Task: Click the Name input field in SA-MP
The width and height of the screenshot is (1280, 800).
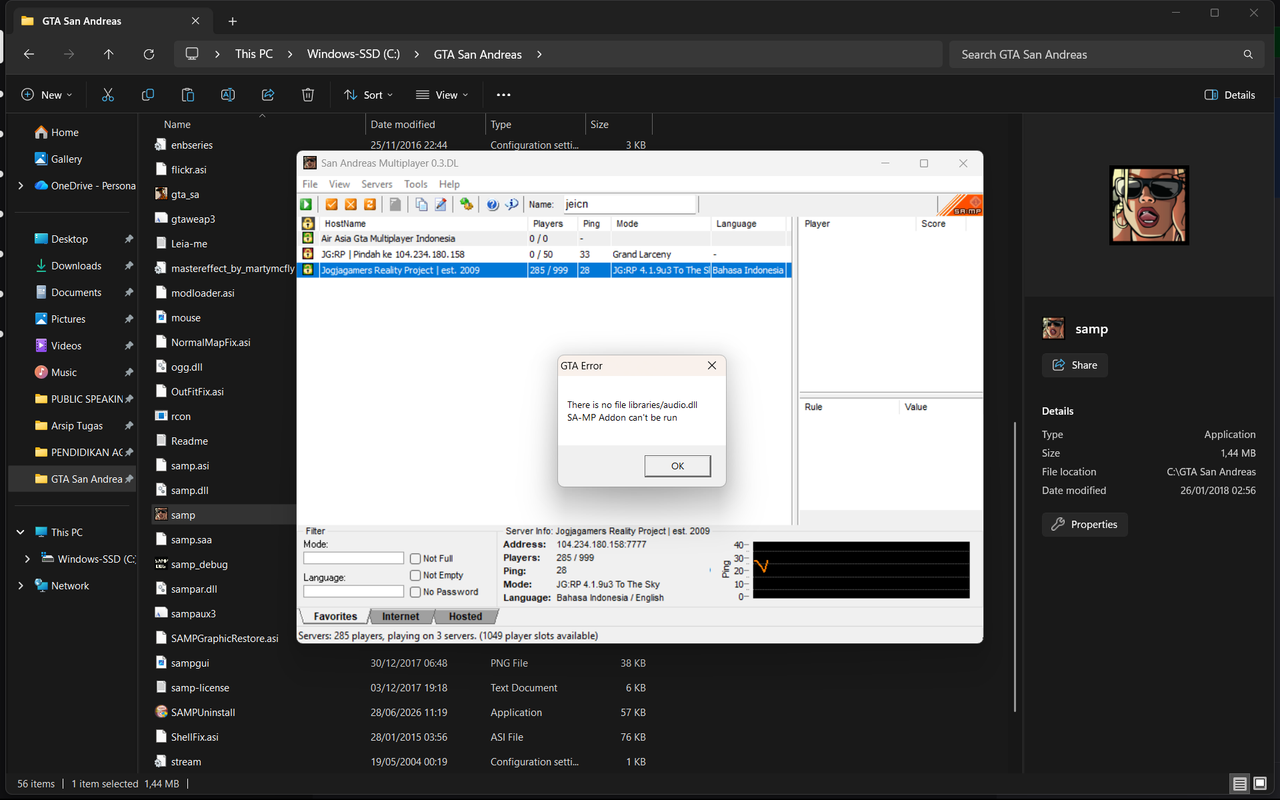Action: pyautogui.click(x=630, y=204)
